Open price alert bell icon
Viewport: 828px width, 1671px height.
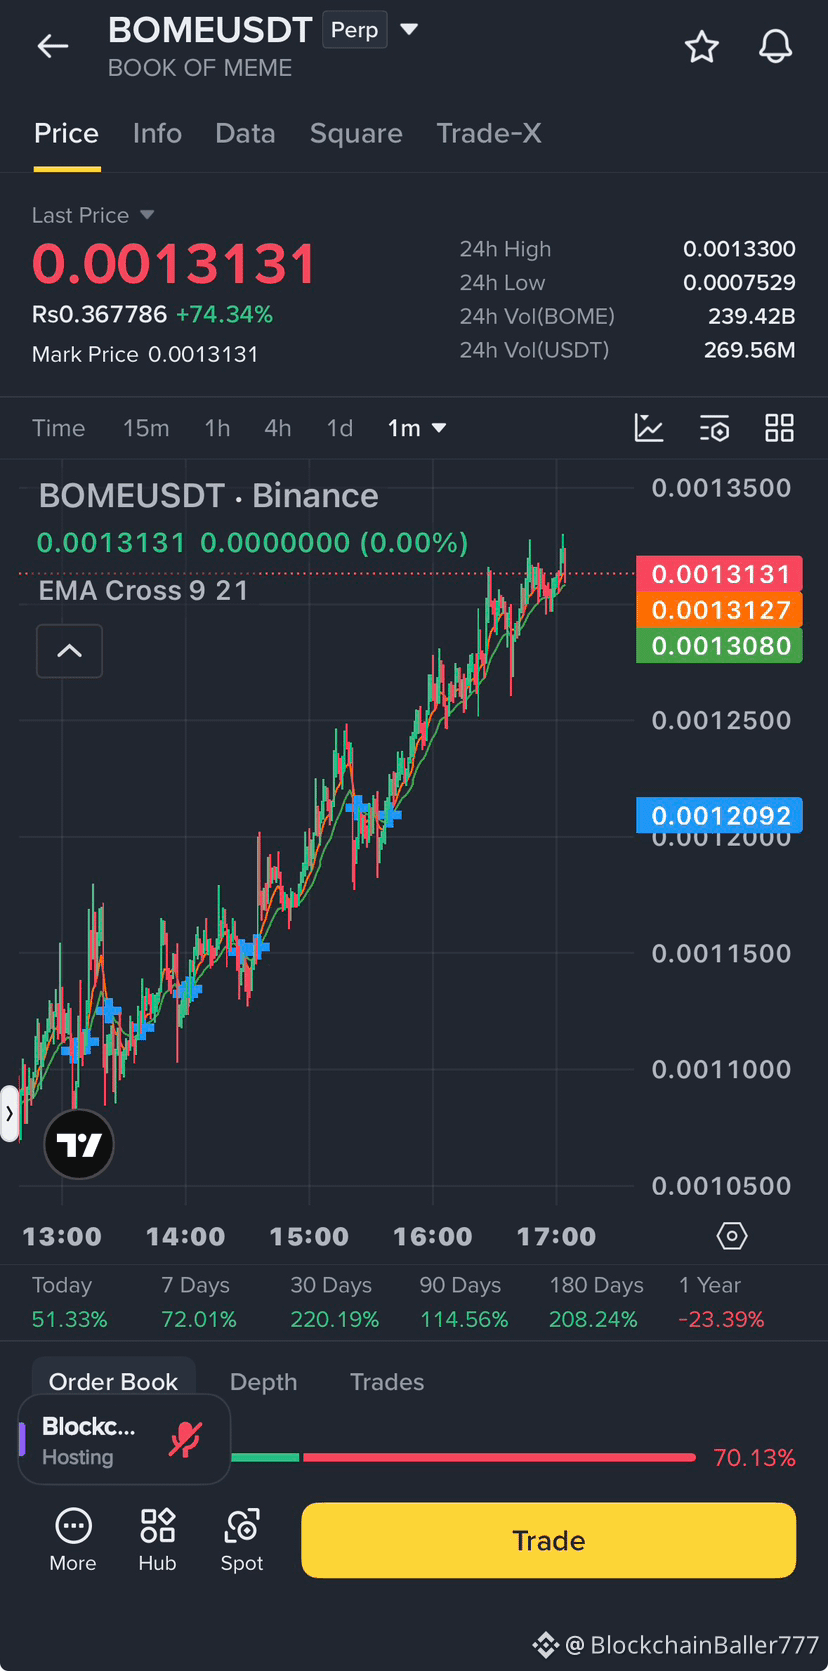tap(775, 46)
